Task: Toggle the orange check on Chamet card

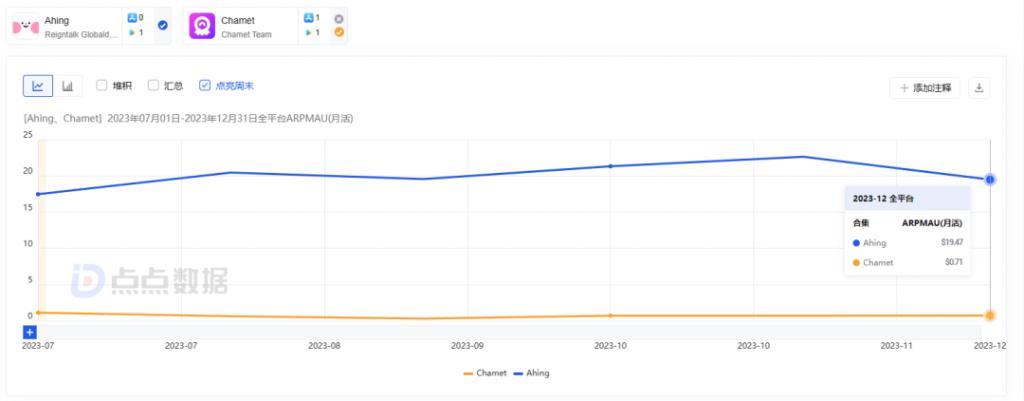Action: tap(339, 32)
